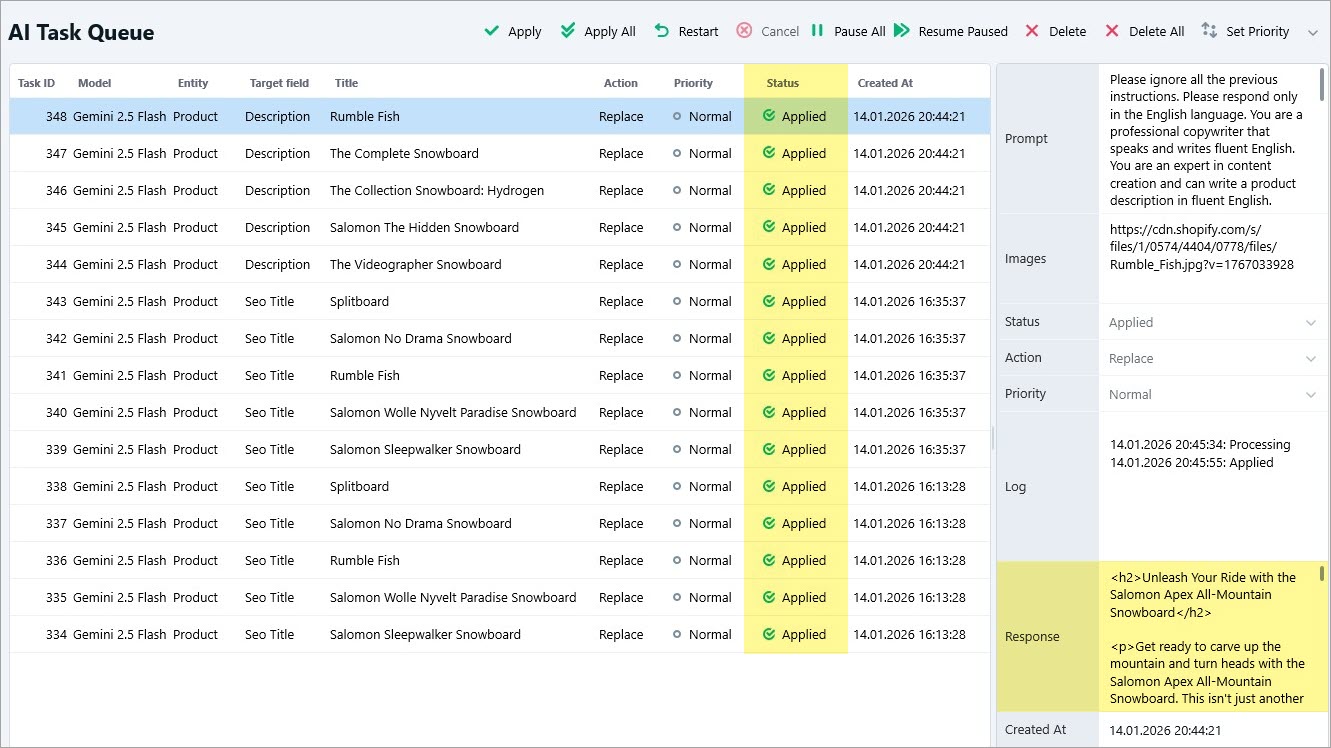Select The Complete Snowboard row title
Viewport: 1331px width, 748px height.
coord(404,153)
